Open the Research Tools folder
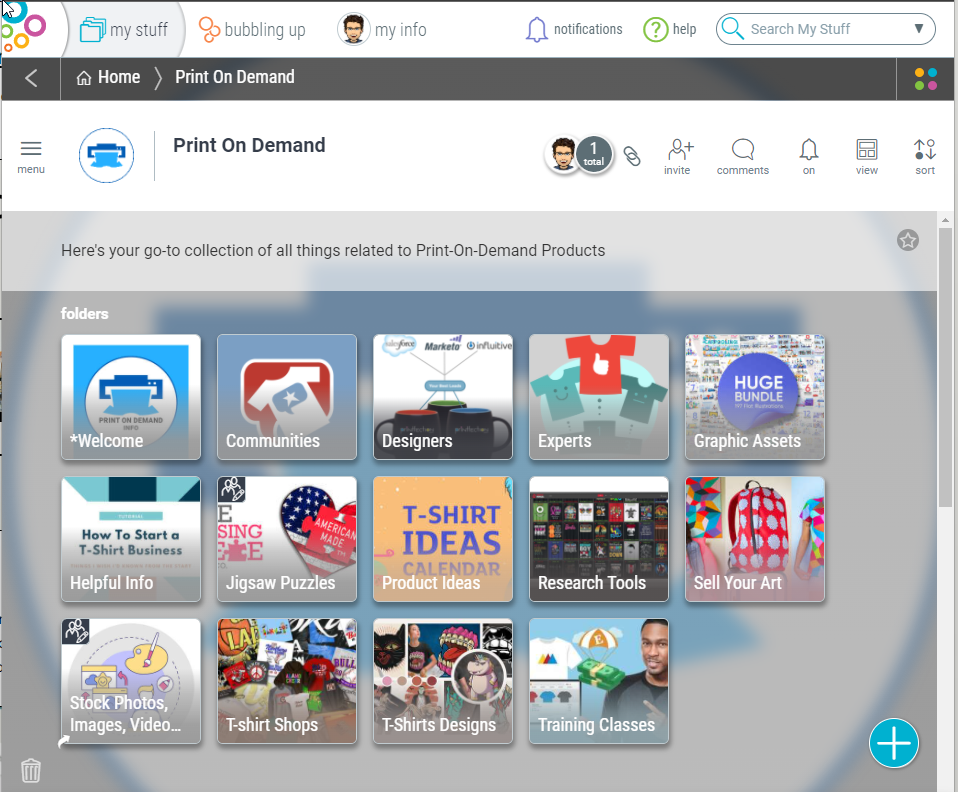The image size is (958, 792). [x=599, y=539]
